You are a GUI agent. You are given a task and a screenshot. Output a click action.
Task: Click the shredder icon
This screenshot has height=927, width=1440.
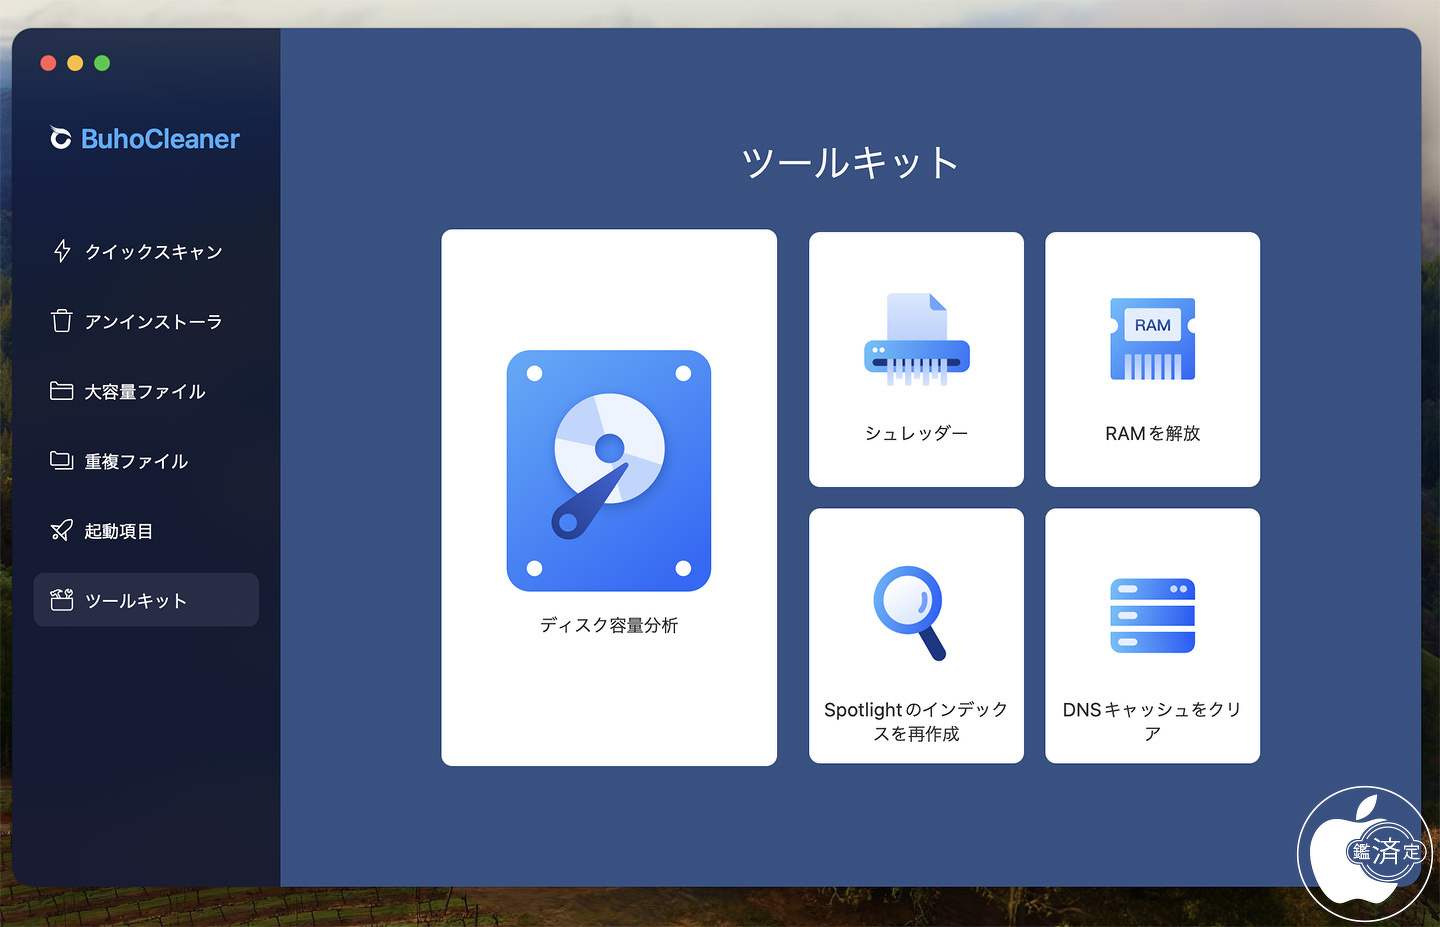[x=917, y=339]
